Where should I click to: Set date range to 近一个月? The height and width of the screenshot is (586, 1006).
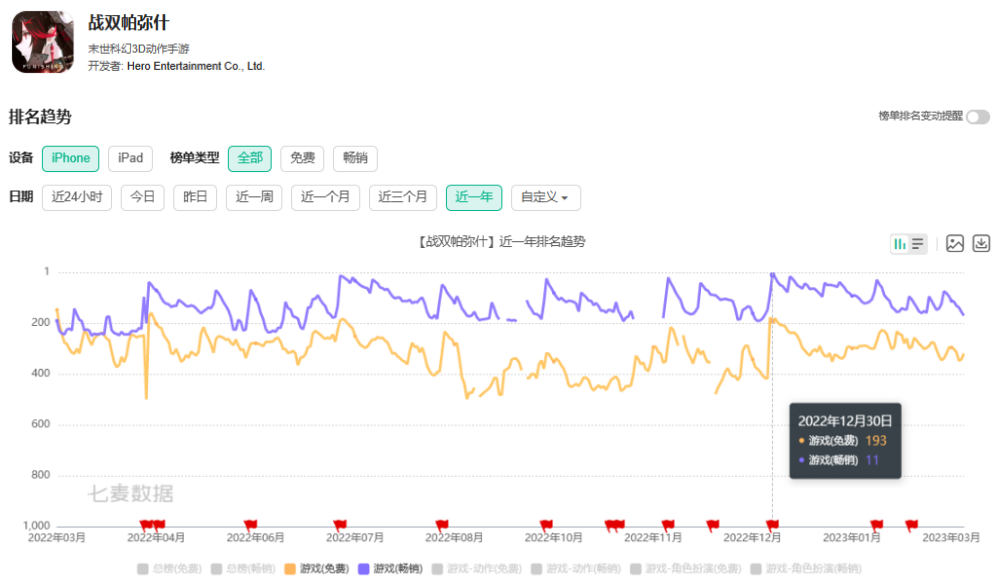pos(325,198)
